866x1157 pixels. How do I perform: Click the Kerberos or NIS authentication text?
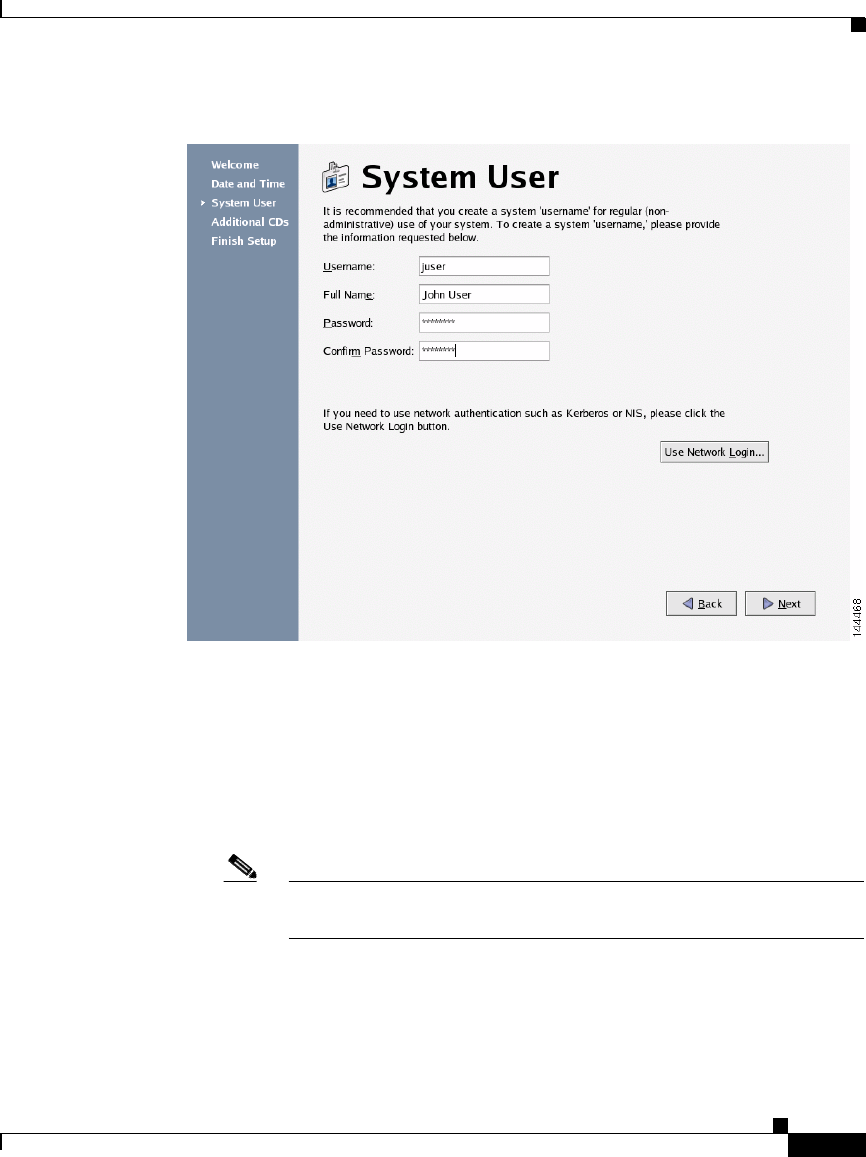coord(524,420)
